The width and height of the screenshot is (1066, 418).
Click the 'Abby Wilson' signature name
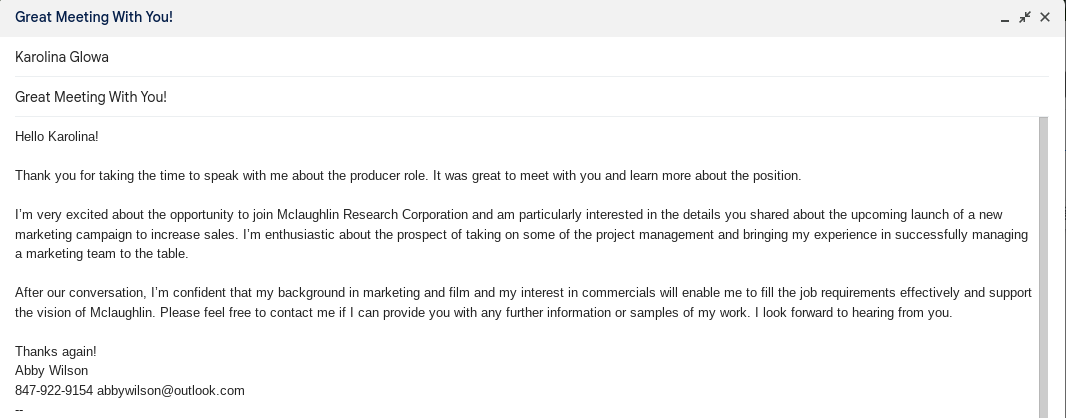click(x=51, y=371)
